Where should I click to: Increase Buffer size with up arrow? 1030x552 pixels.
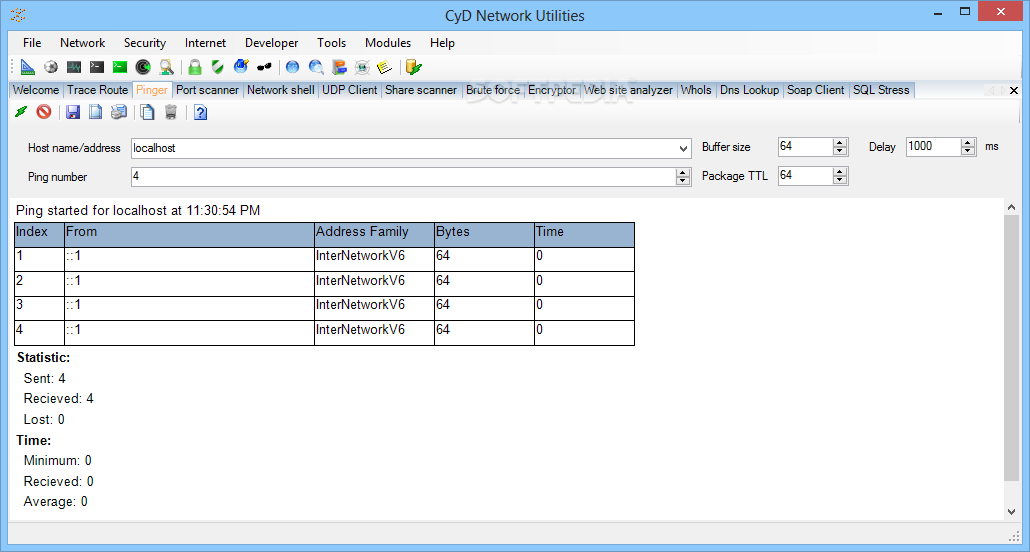coord(840,143)
